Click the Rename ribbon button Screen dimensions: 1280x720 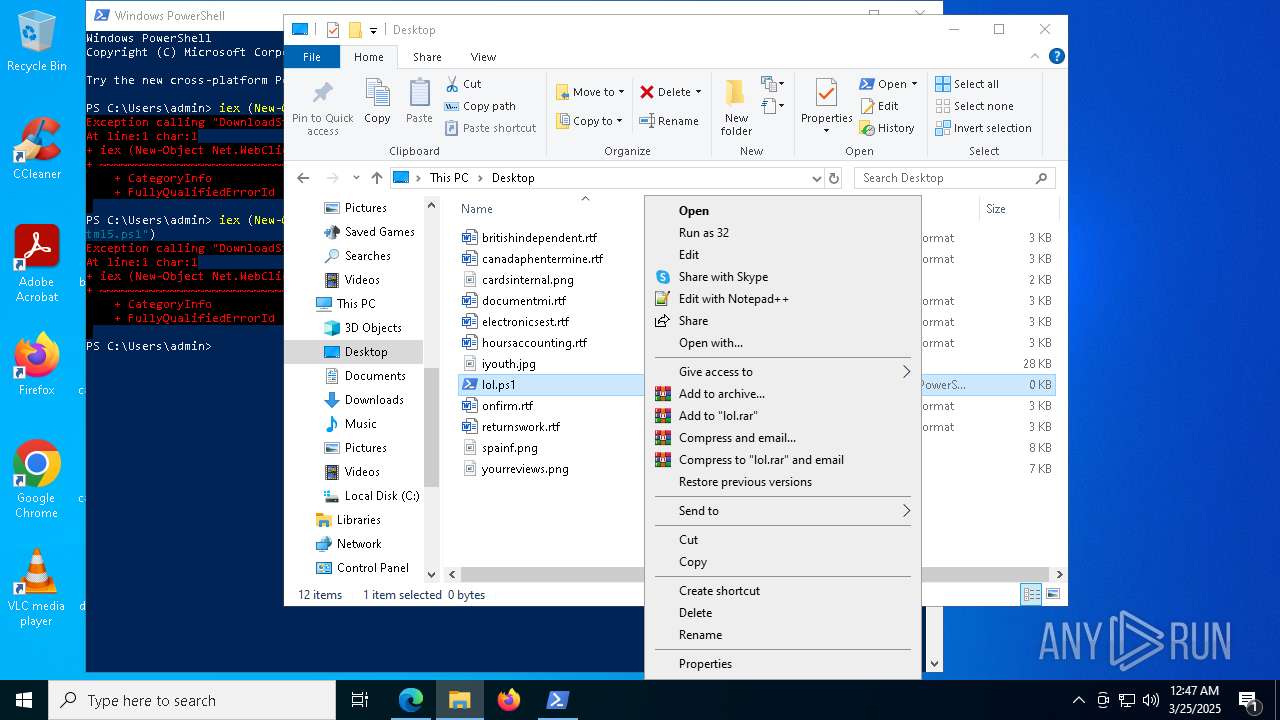[670, 121]
